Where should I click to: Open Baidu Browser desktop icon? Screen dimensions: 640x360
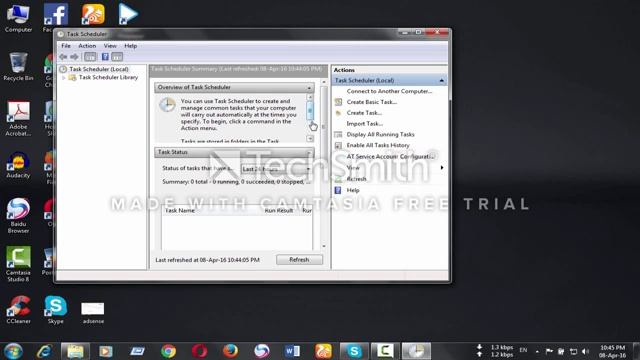(x=18, y=216)
